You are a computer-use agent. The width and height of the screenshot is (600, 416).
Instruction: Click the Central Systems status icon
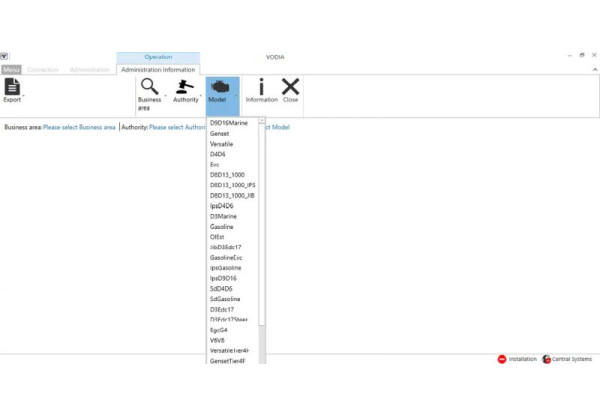point(546,359)
